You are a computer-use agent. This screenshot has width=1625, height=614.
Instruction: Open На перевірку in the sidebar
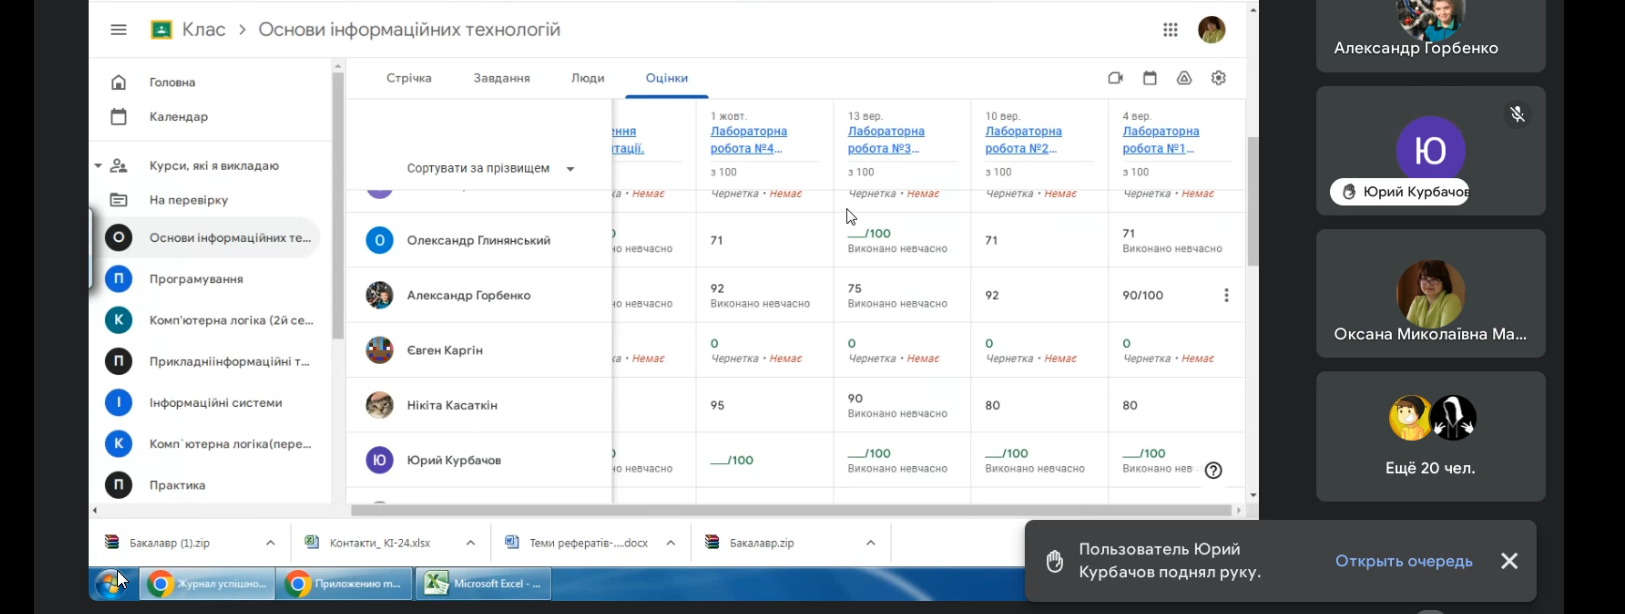click(x=188, y=200)
